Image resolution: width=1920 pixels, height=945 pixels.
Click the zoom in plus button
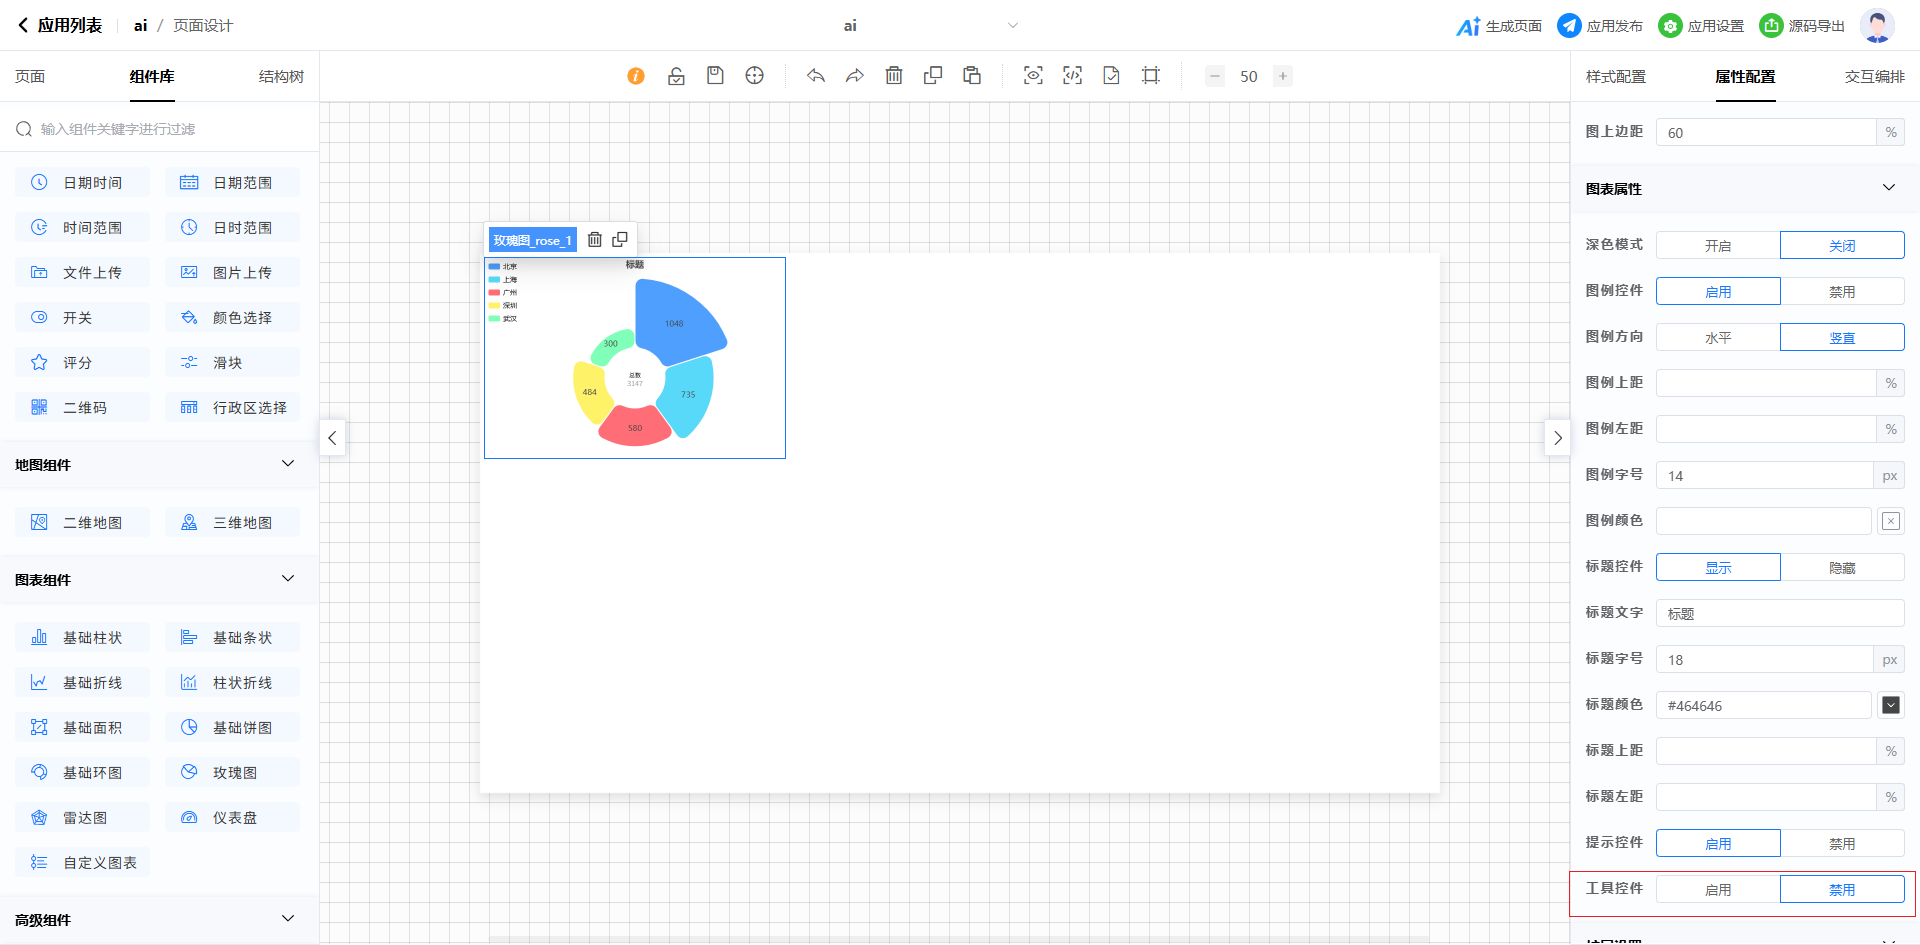point(1283,76)
